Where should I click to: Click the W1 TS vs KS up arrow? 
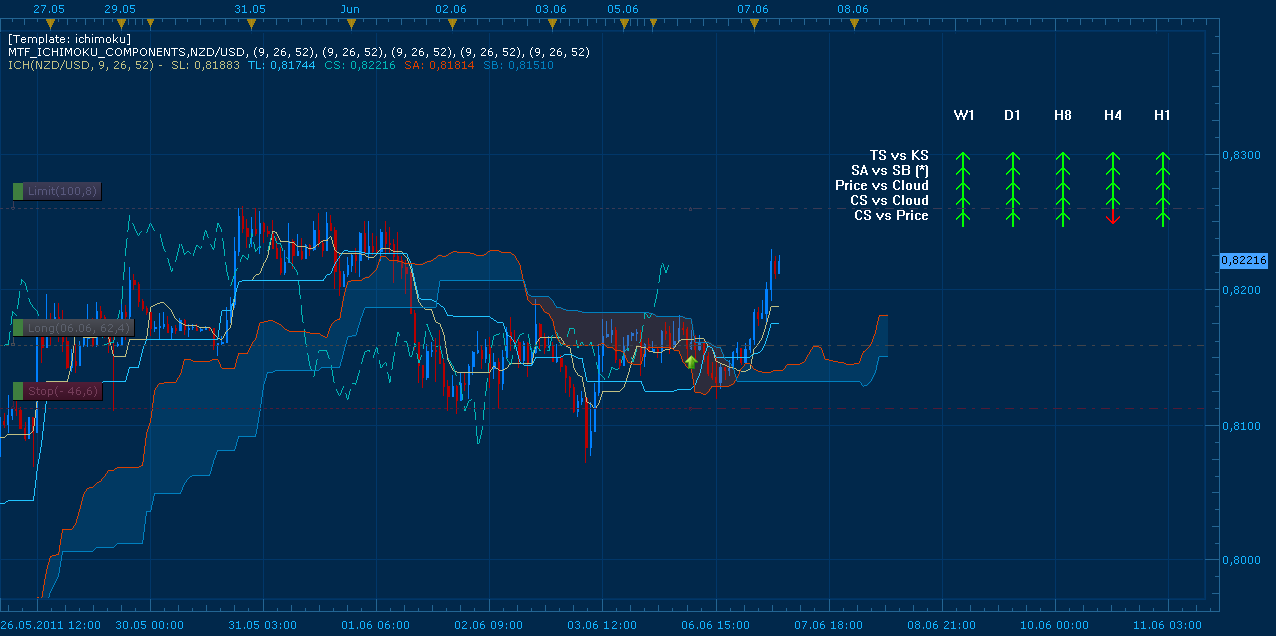(963, 157)
